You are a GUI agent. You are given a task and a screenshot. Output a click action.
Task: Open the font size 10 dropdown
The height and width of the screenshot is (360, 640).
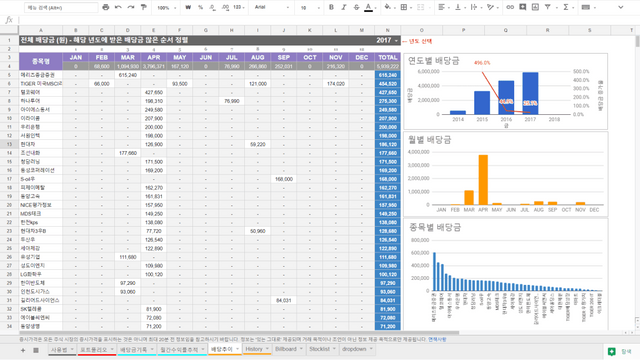click(x=309, y=7)
